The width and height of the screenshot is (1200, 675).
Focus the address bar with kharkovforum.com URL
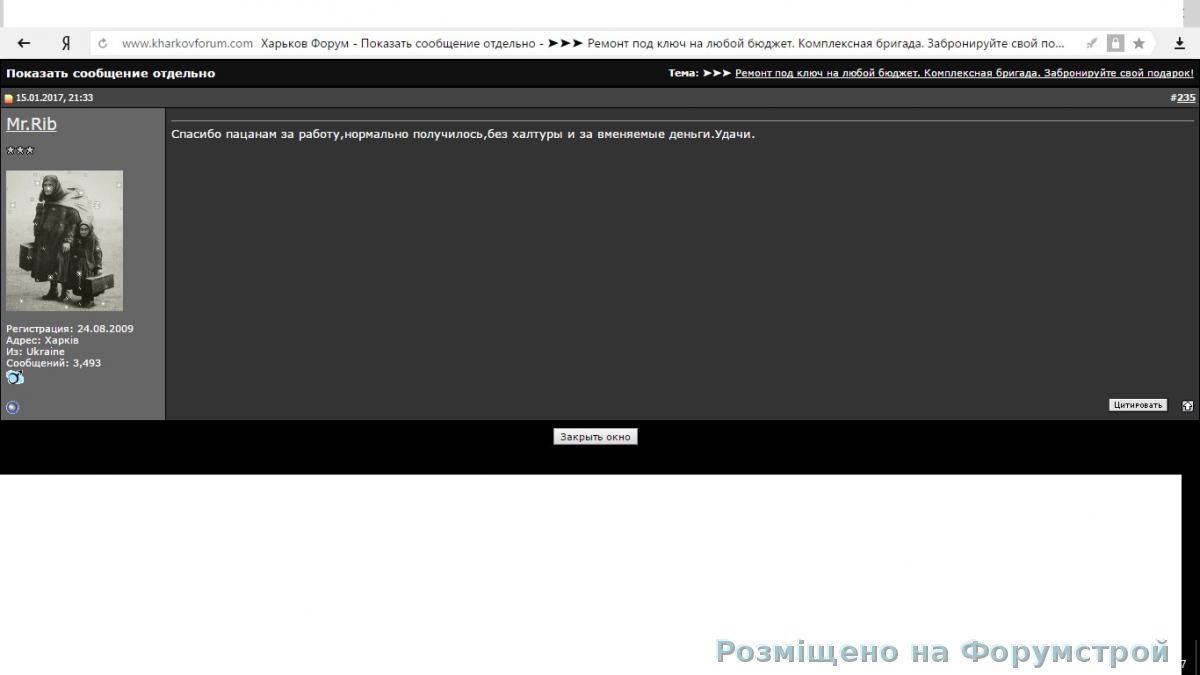coord(600,43)
